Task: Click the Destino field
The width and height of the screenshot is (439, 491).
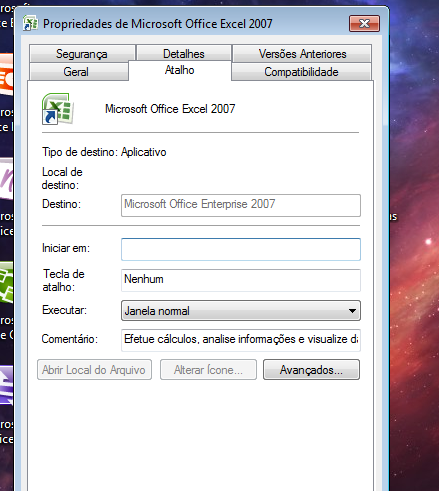Action: point(241,205)
